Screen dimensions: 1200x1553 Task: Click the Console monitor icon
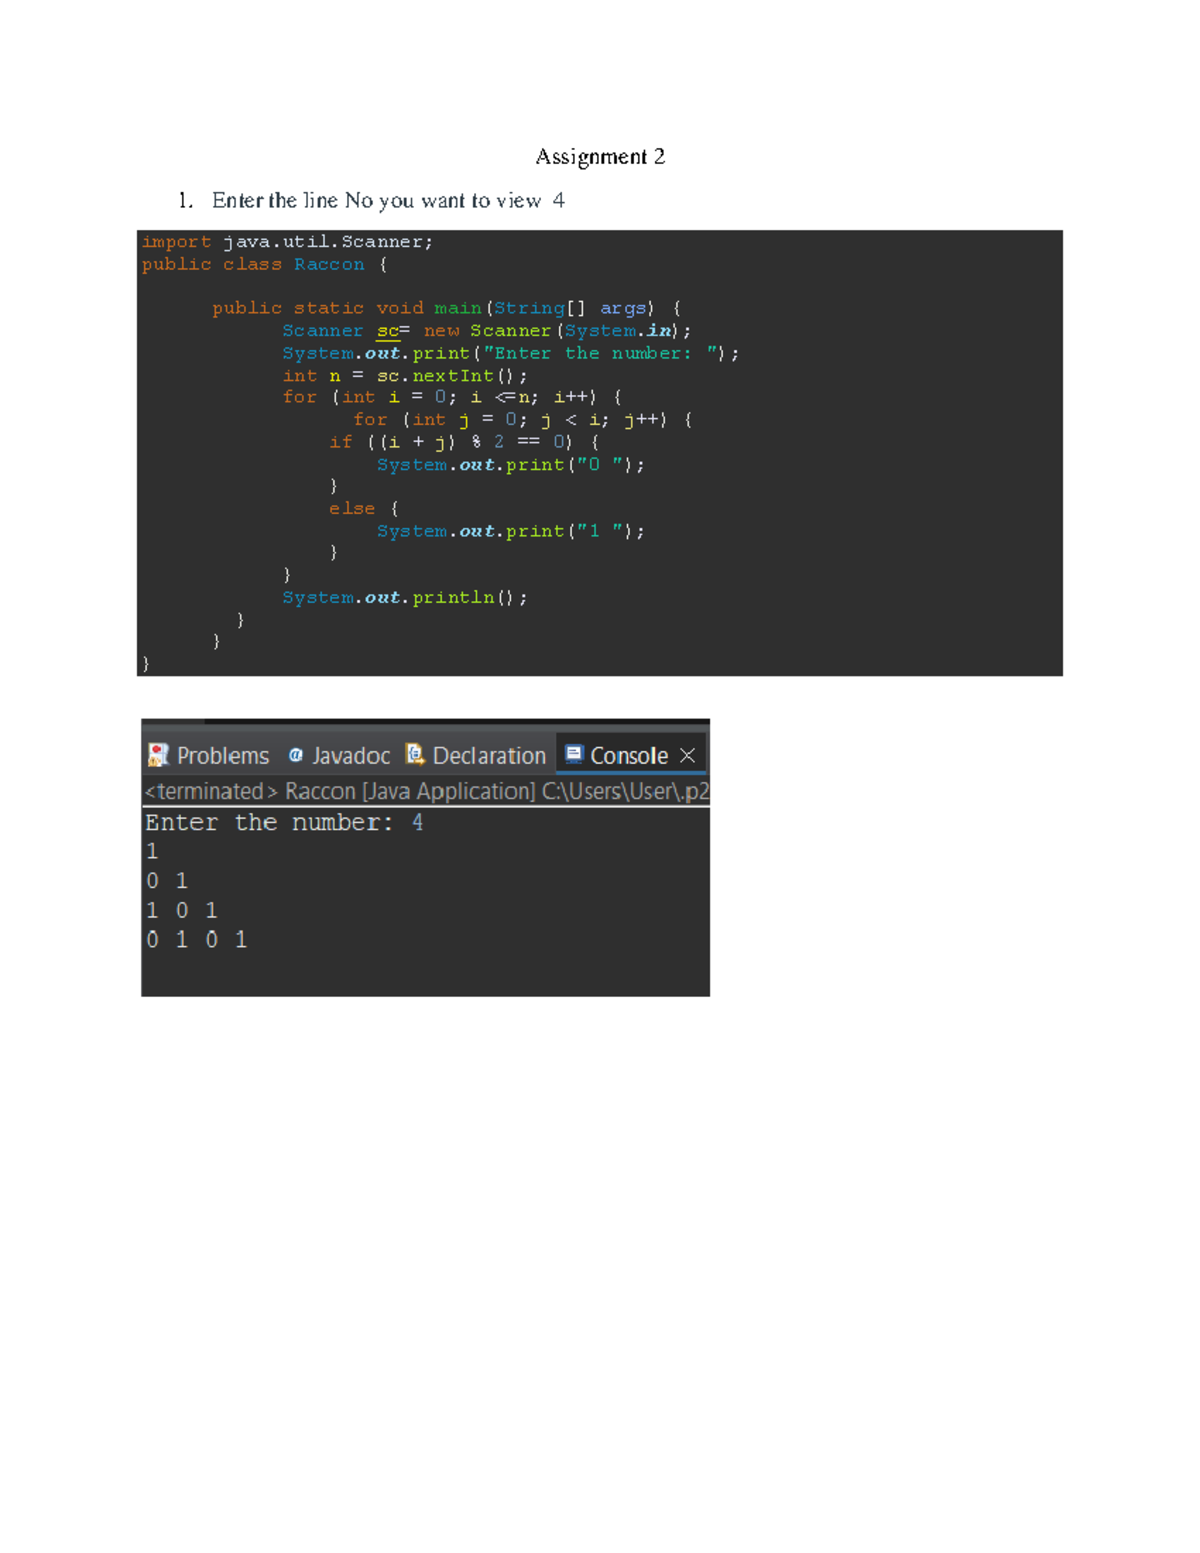point(574,754)
